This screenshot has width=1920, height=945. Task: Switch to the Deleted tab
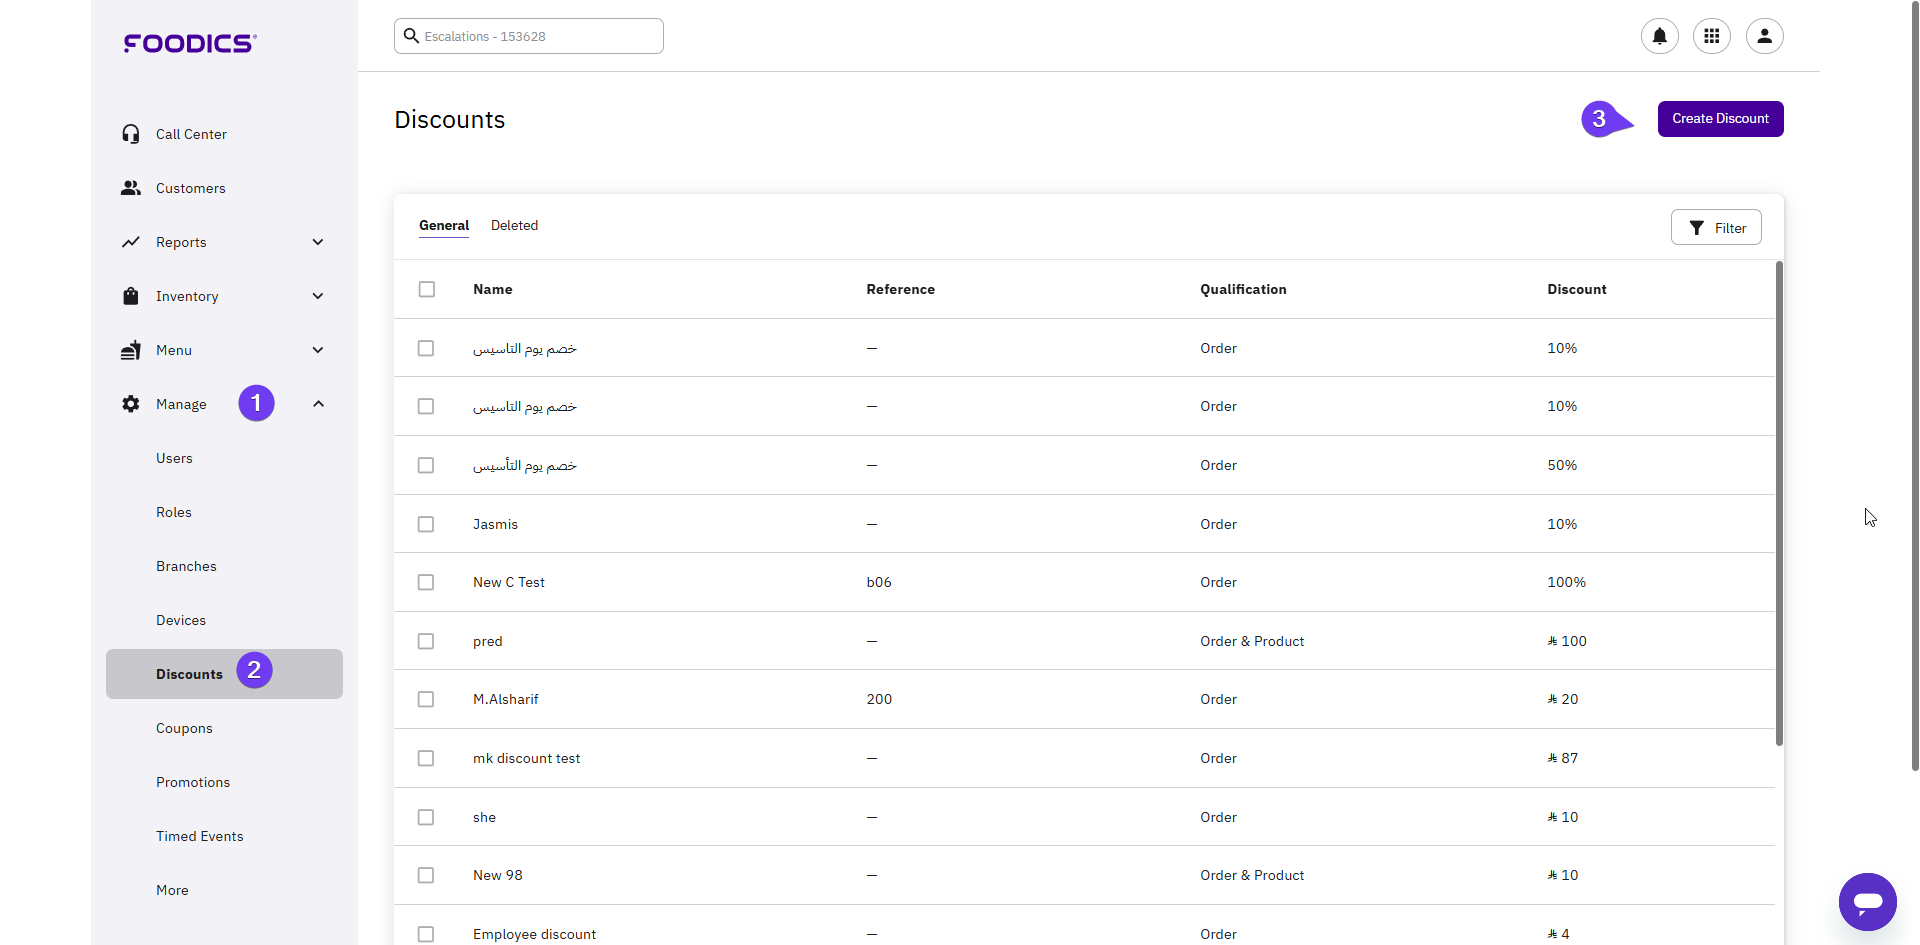click(514, 225)
